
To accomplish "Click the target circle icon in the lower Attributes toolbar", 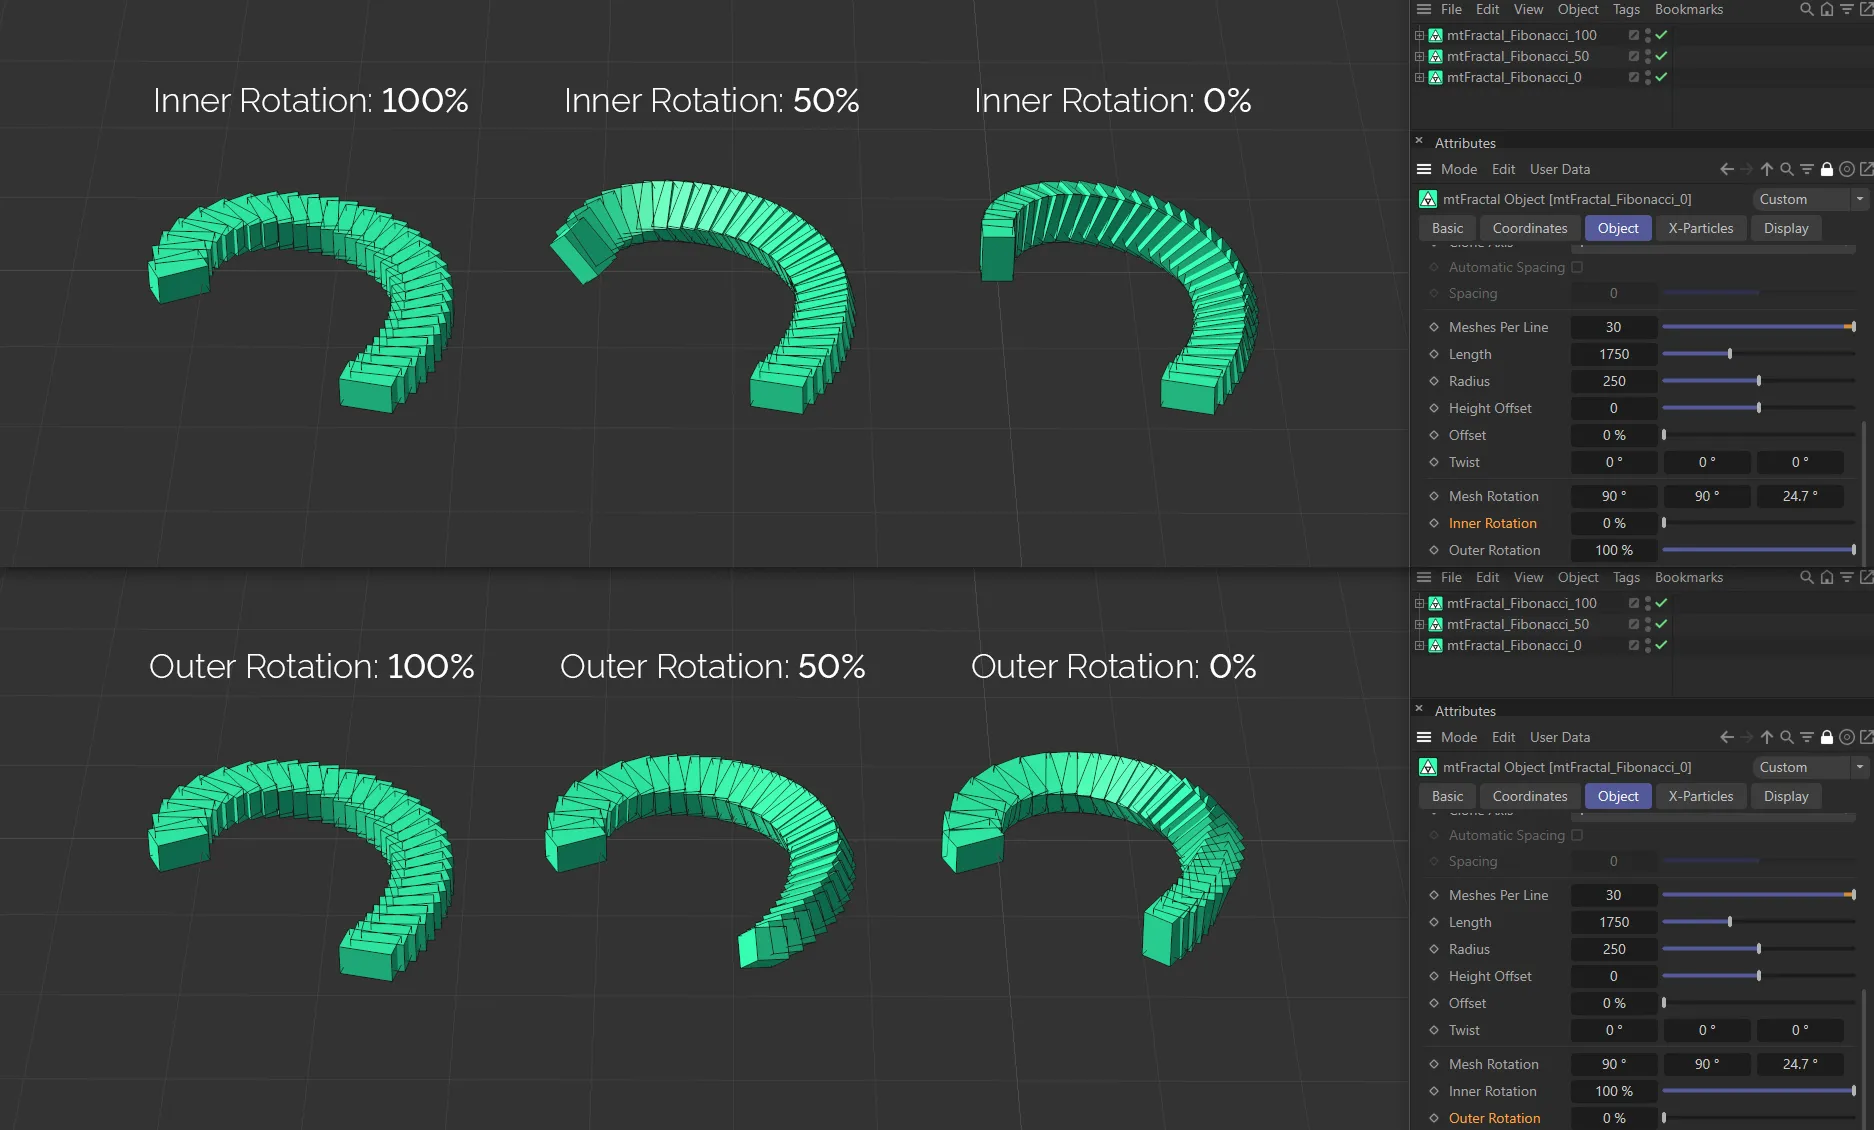I will click(x=1846, y=737).
